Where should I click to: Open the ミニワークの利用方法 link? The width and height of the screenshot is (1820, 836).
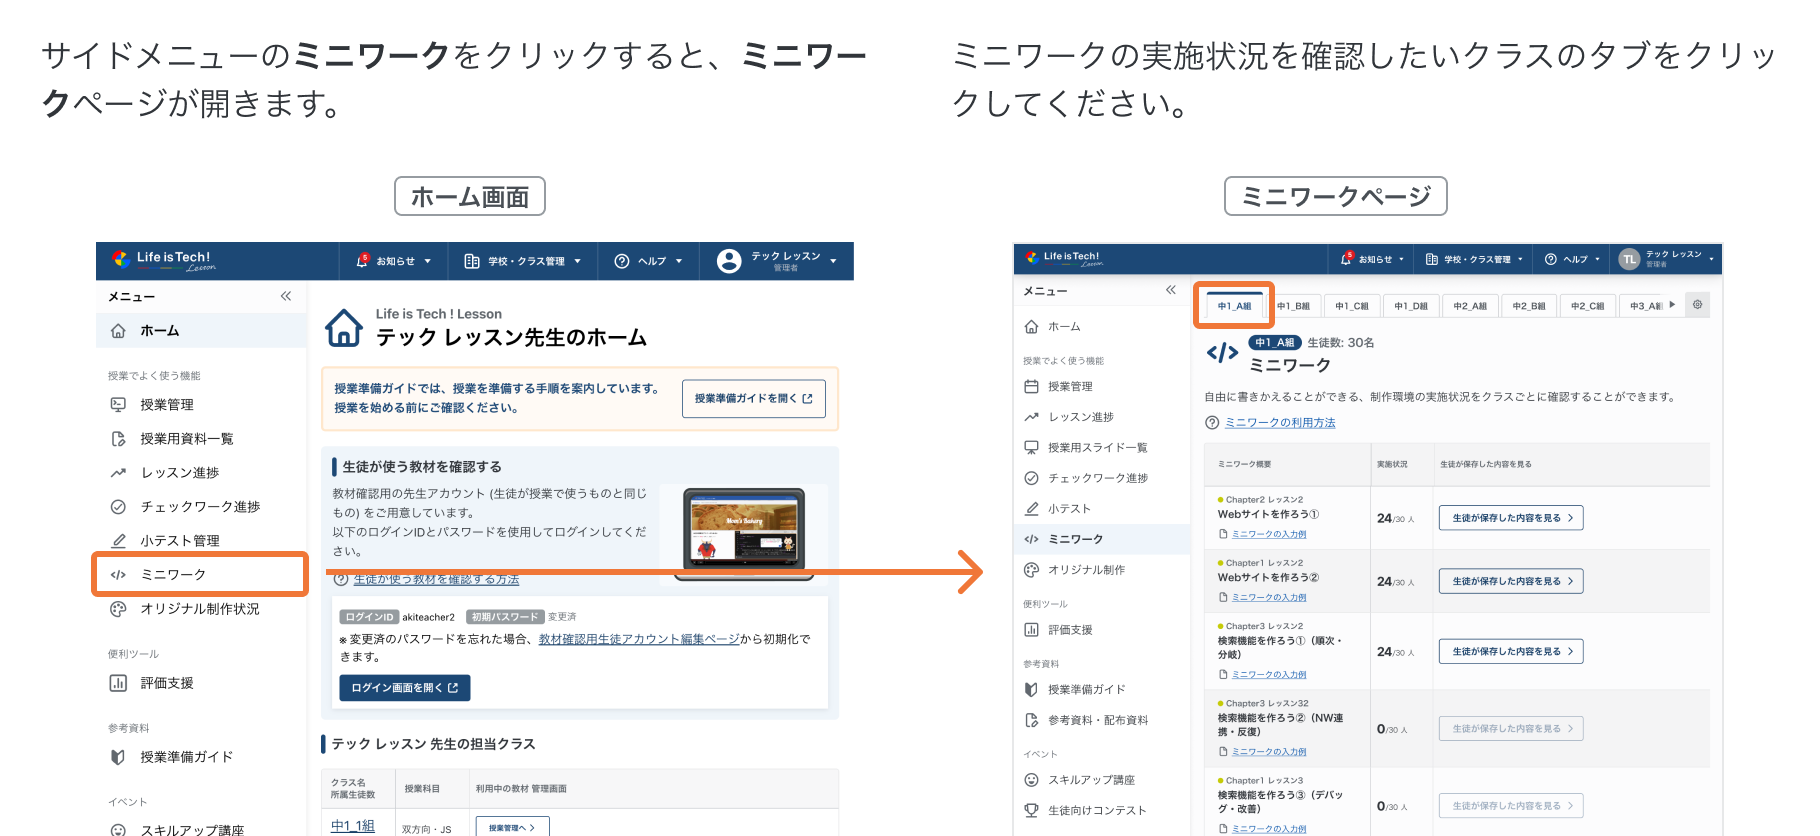[x=1280, y=423]
